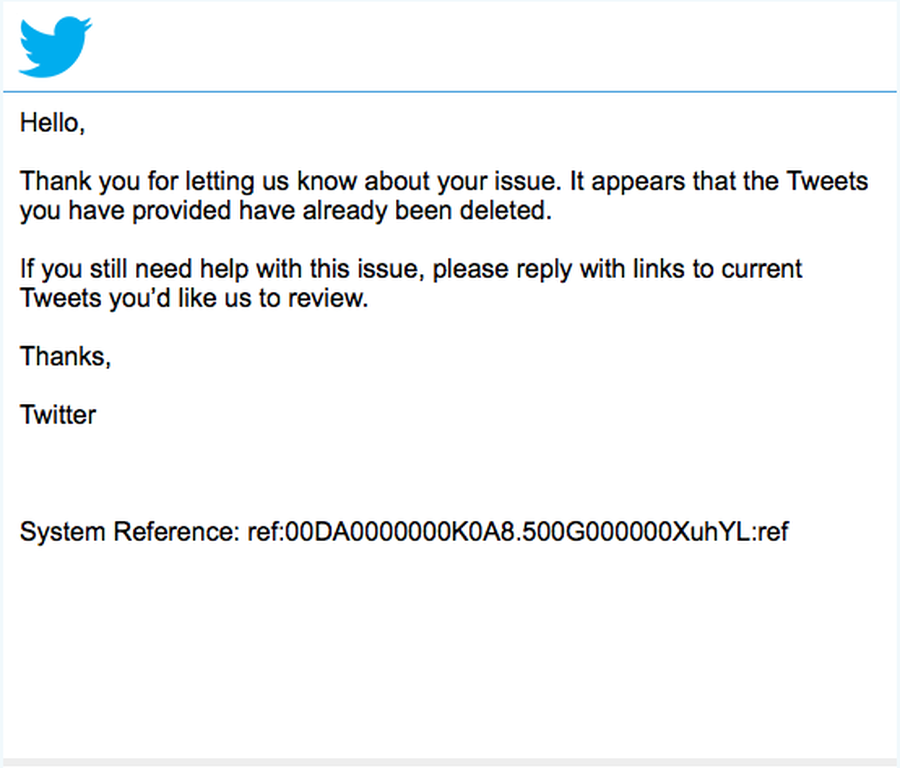Click the "Thanks," closing line
Screen dimensions: 900x768
(x=65, y=356)
